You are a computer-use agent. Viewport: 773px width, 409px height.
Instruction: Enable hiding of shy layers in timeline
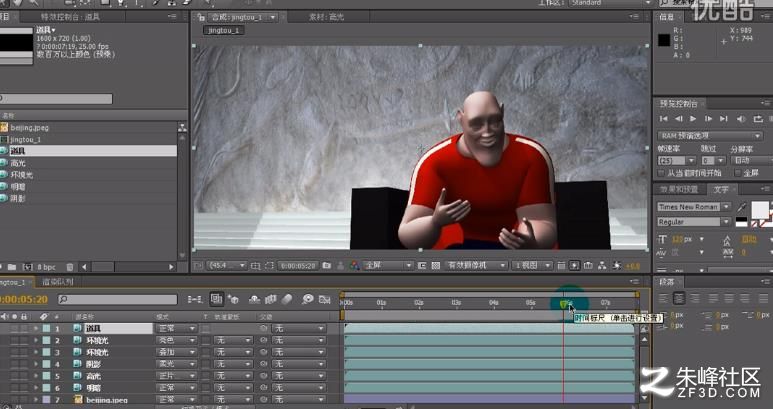click(x=254, y=299)
